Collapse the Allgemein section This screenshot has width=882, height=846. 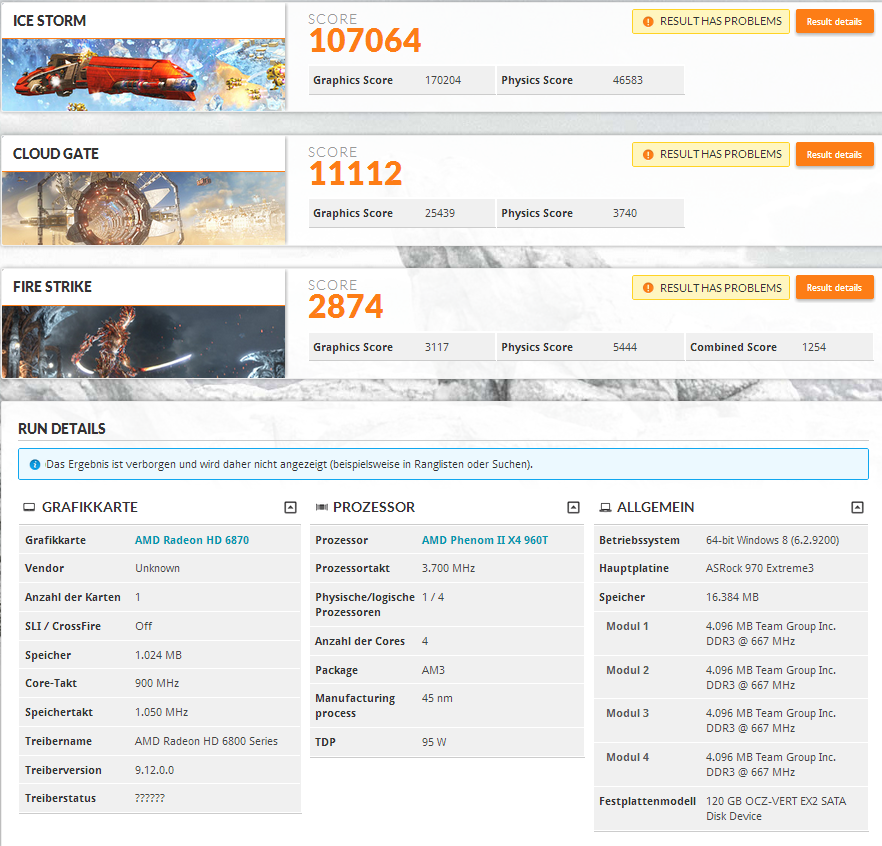pos(857,507)
